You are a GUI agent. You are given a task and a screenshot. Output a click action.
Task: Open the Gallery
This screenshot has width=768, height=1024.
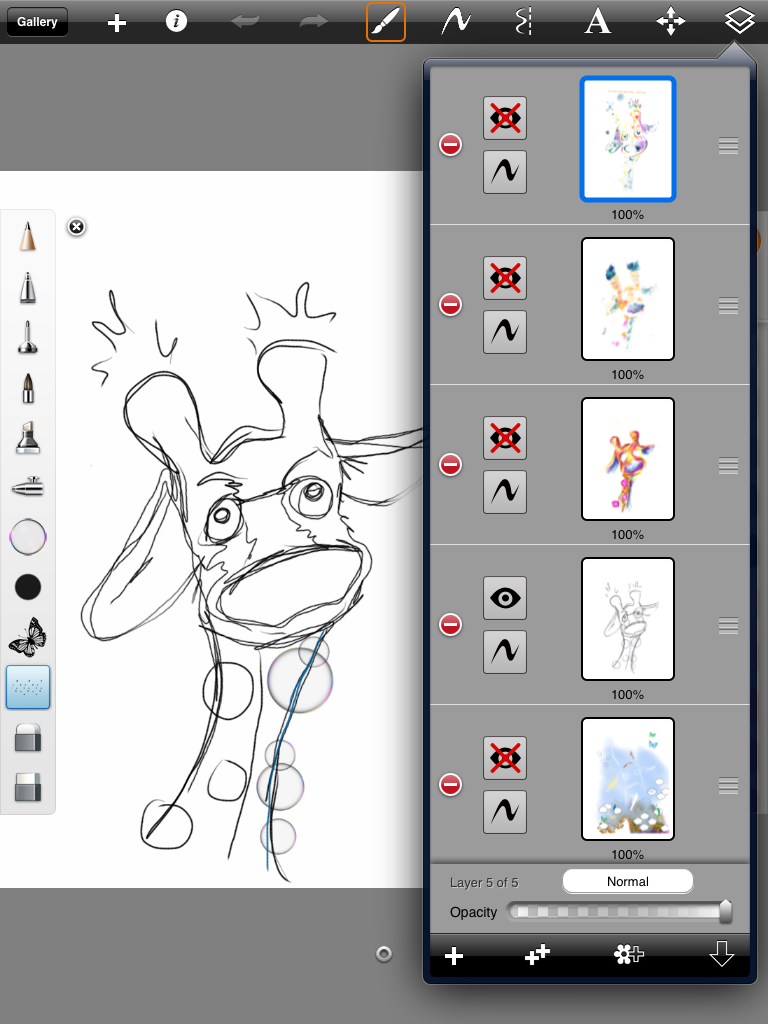(x=37, y=22)
